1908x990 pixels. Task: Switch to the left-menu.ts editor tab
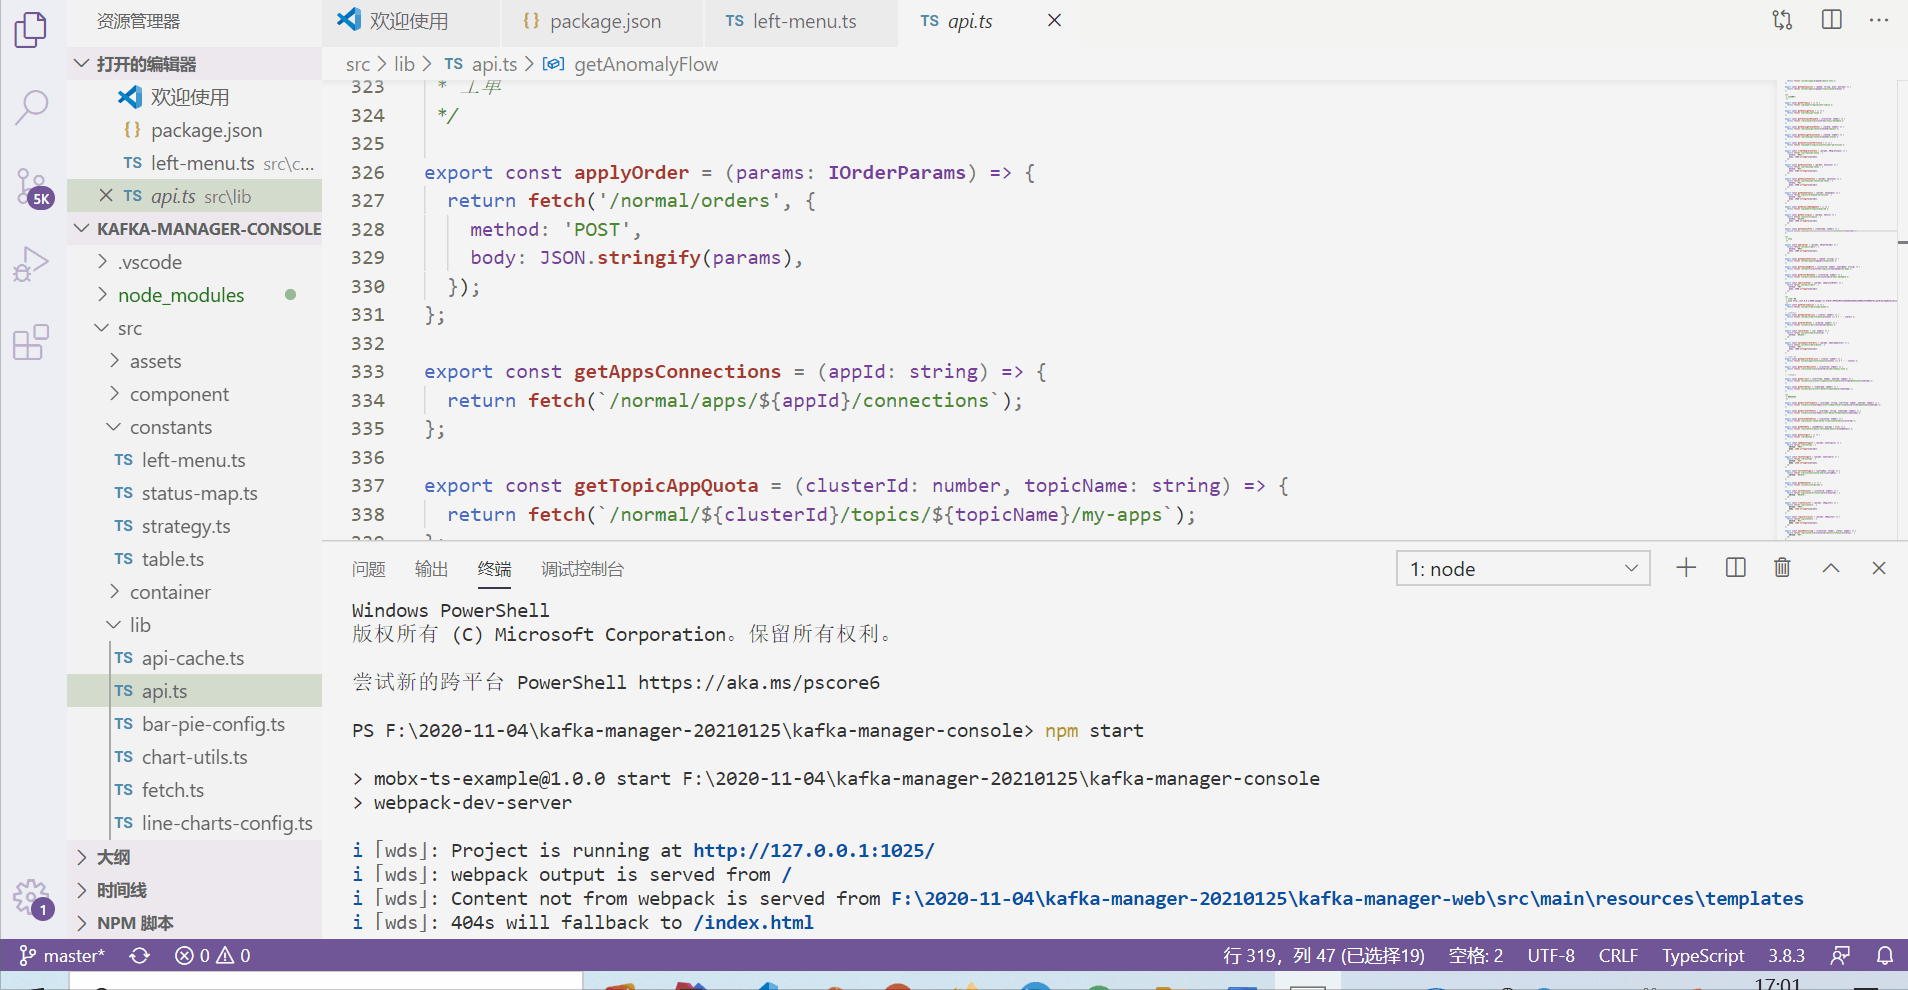tap(802, 21)
